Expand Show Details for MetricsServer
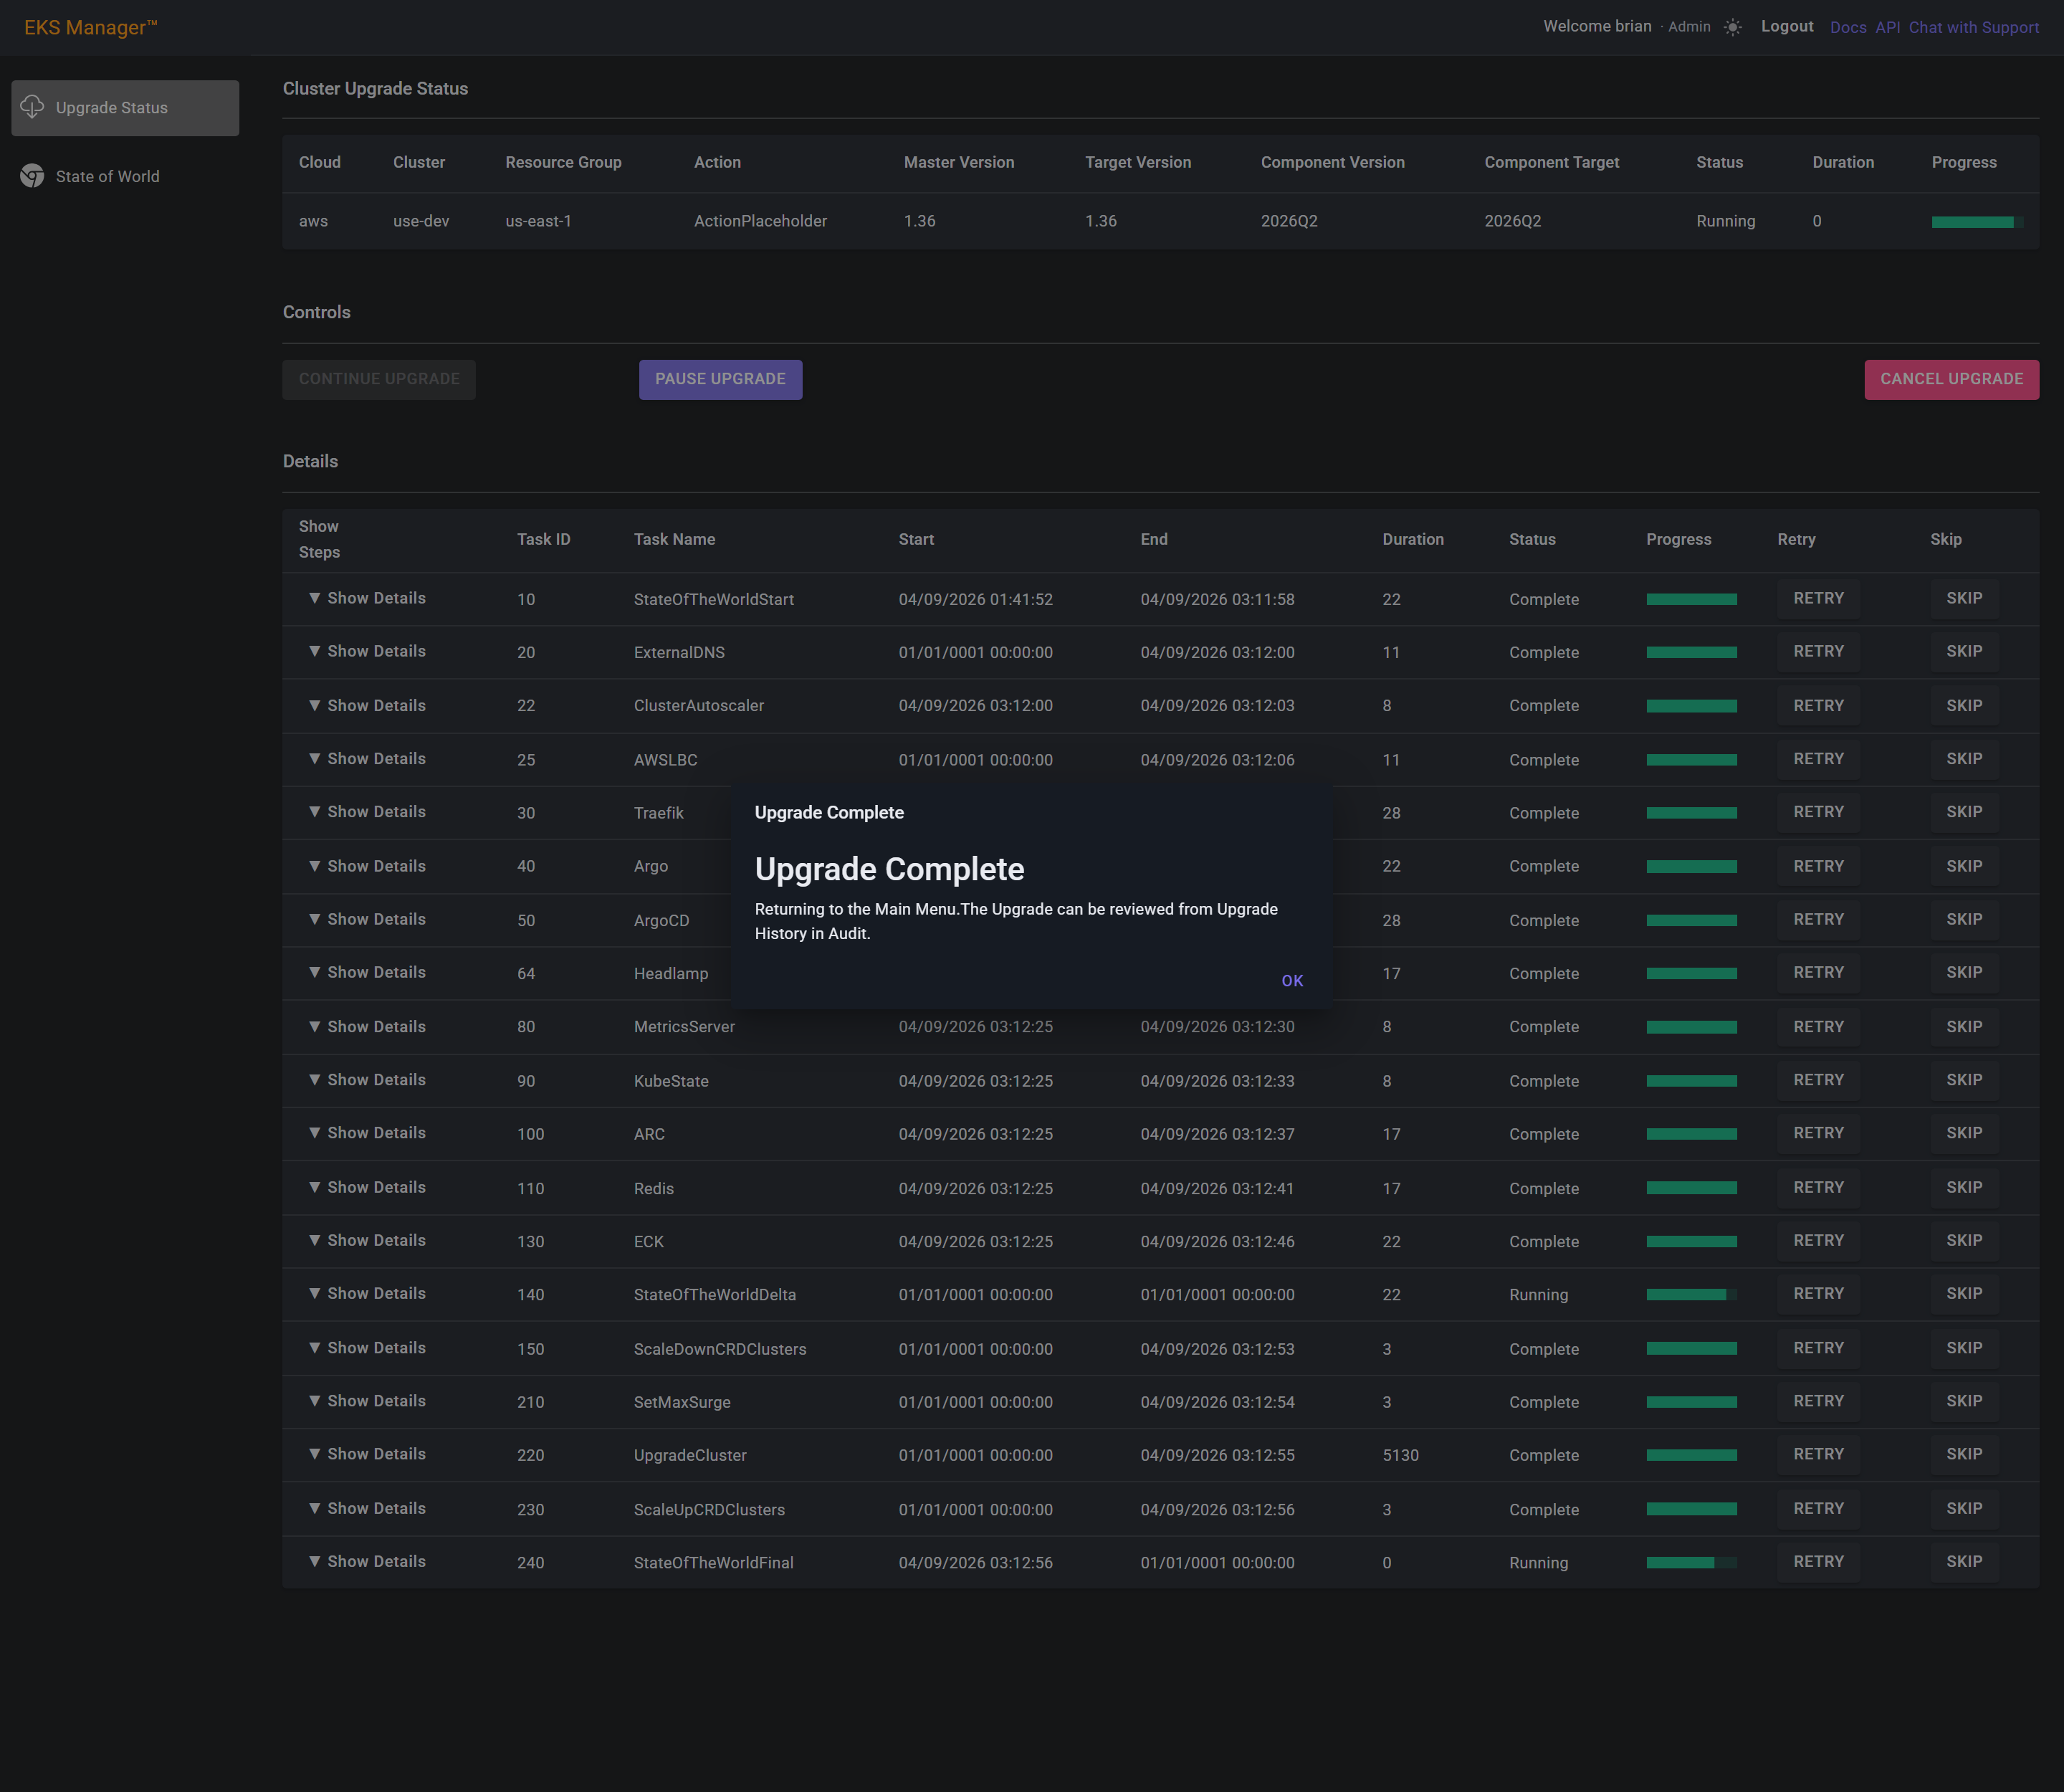 pyautogui.click(x=367, y=1027)
